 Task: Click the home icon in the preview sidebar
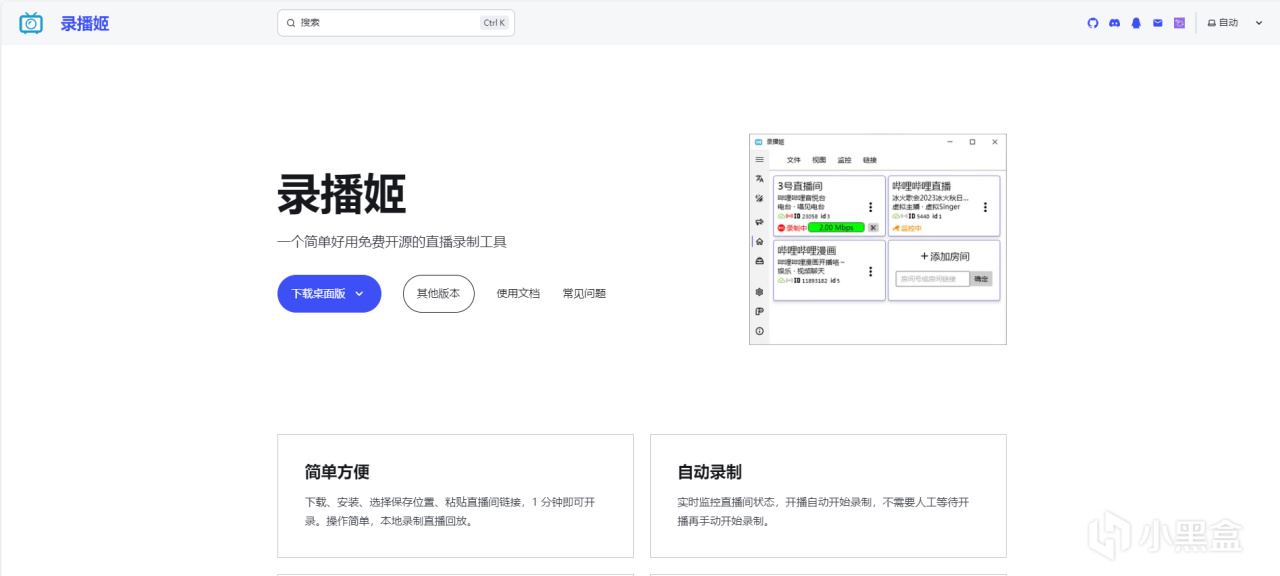[759, 241]
